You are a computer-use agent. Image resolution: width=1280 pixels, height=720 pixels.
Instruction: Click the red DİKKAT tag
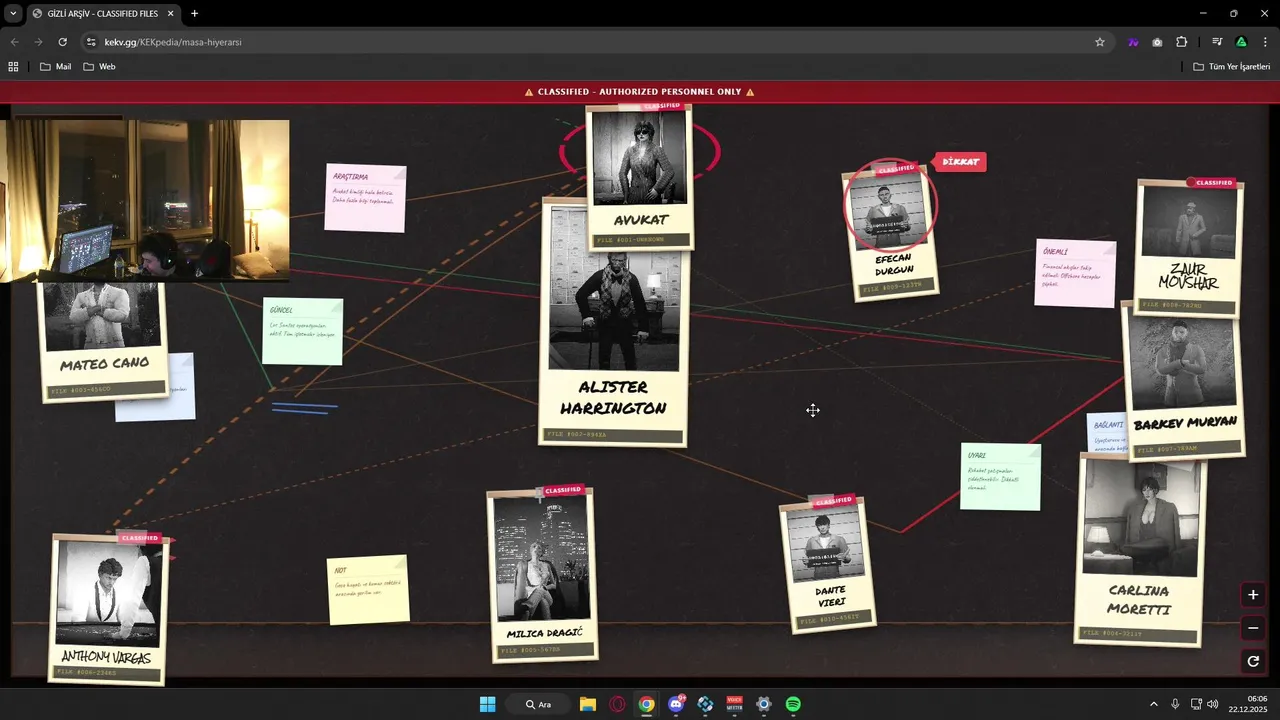[x=959, y=162]
